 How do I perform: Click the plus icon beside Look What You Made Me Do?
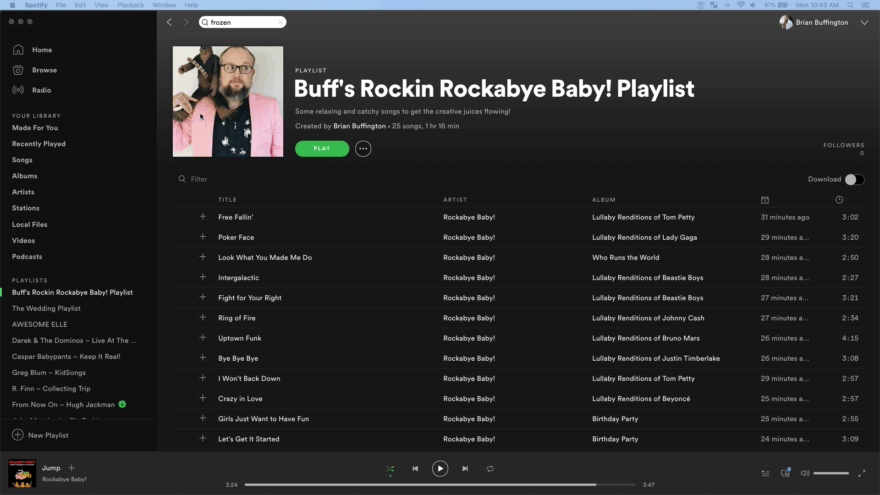203,257
